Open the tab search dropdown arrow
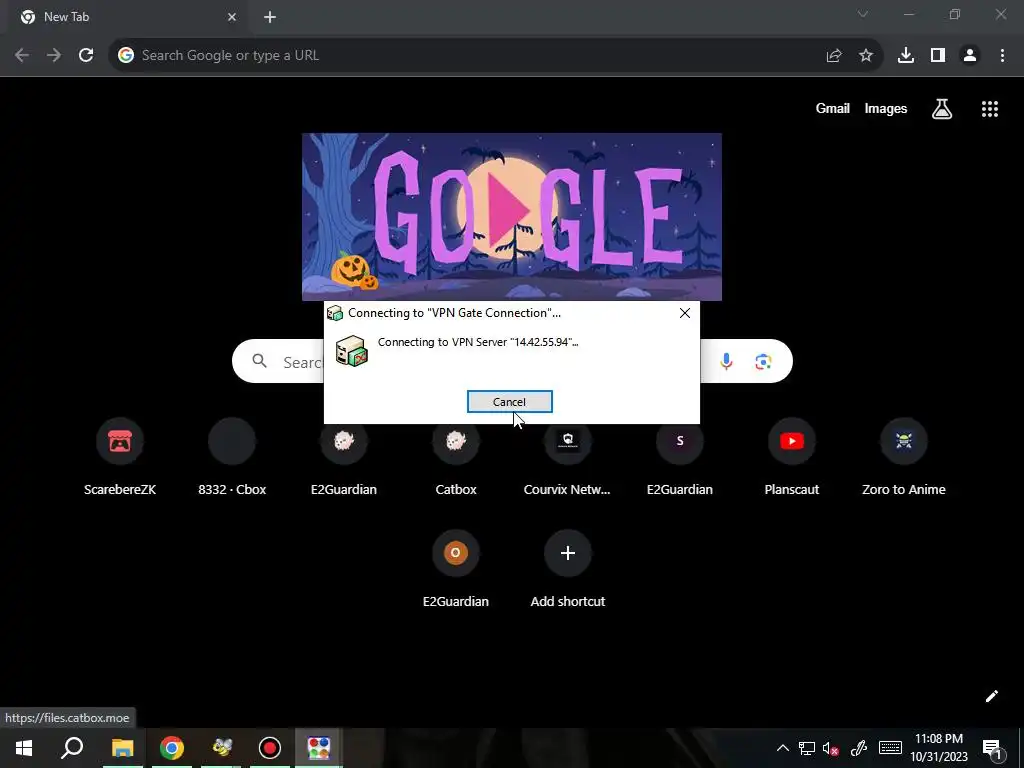Screen dimensions: 1024x768 pyautogui.click(x=863, y=14)
